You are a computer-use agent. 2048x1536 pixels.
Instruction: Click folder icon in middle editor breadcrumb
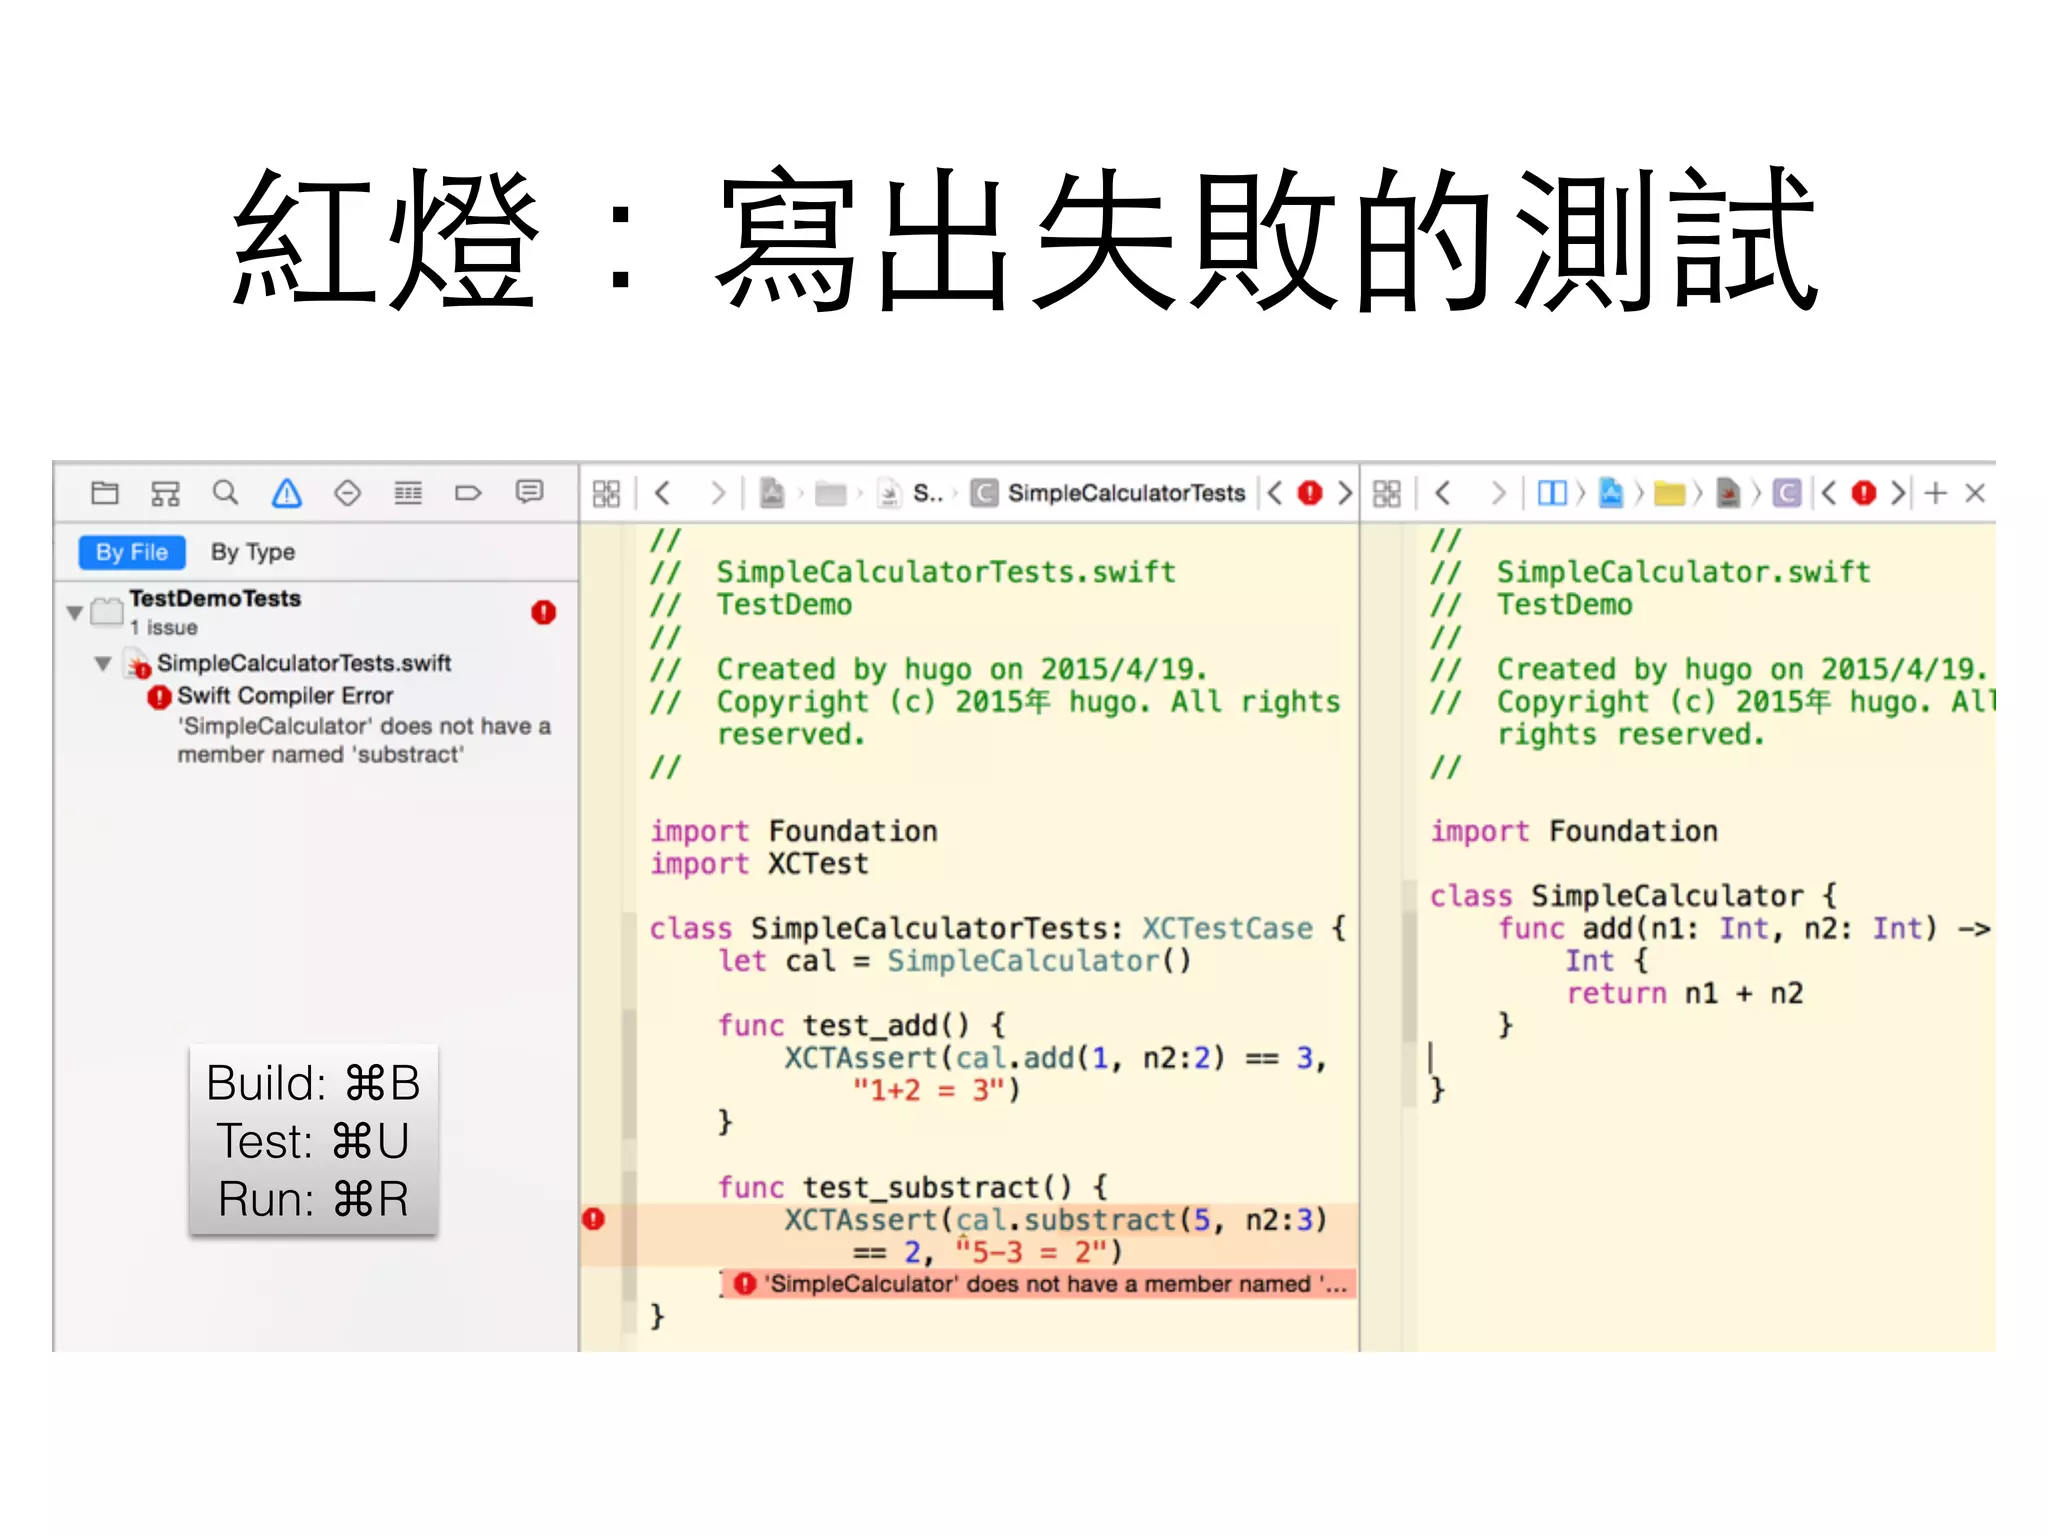click(x=830, y=493)
